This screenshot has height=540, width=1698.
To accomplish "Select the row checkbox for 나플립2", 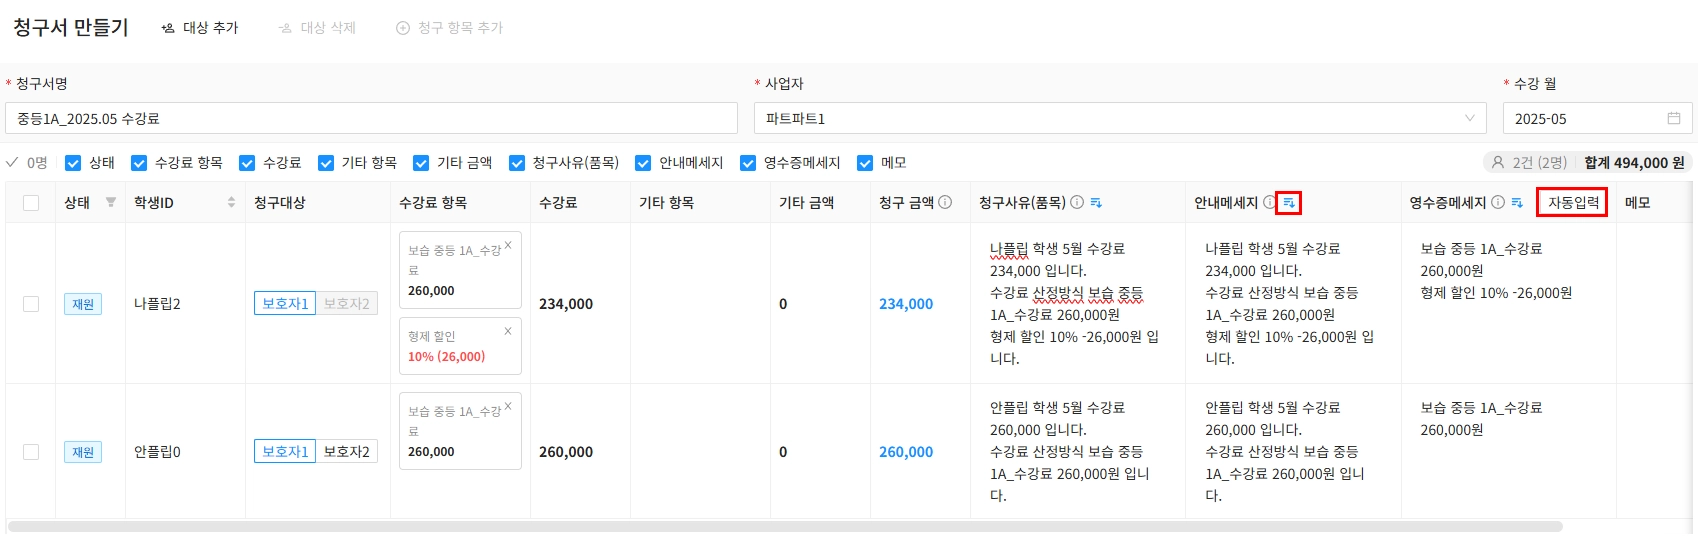I will (x=31, y=304).
